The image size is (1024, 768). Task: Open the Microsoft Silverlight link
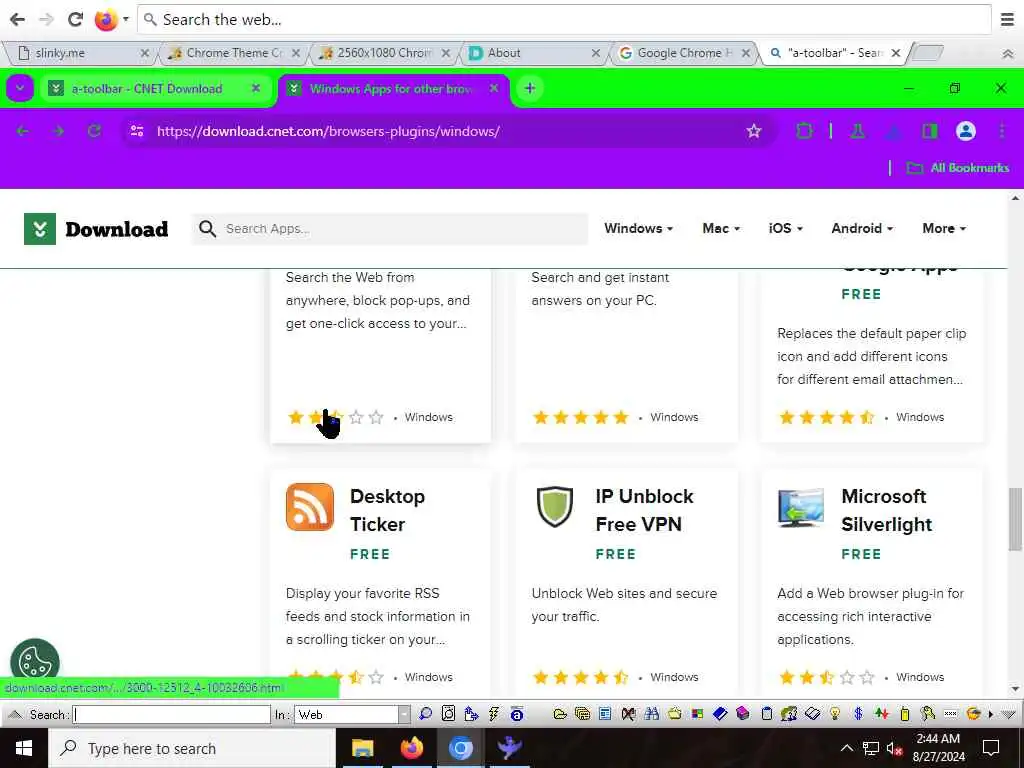point(886,510)
